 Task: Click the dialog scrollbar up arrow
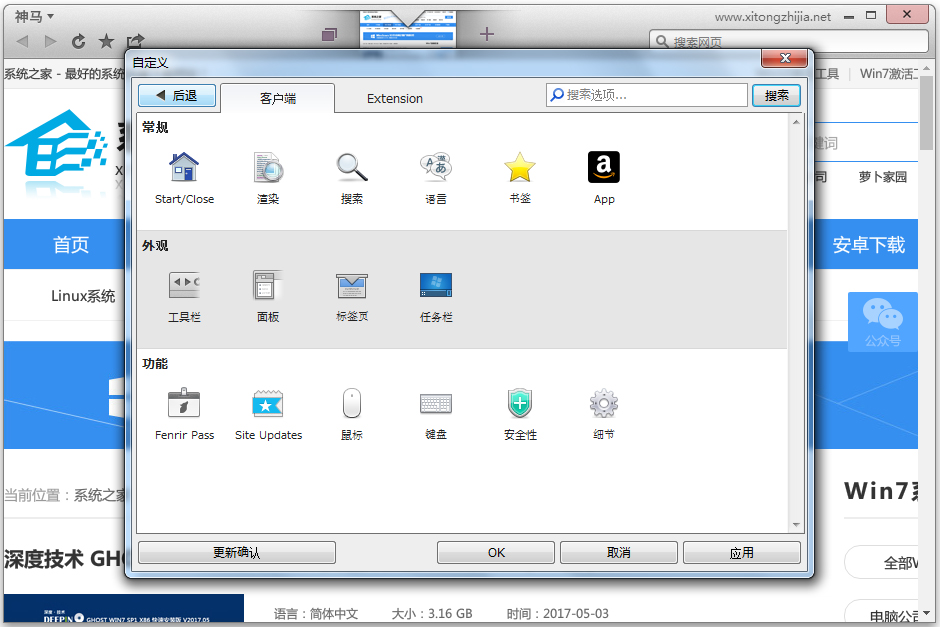pos(796,122)
